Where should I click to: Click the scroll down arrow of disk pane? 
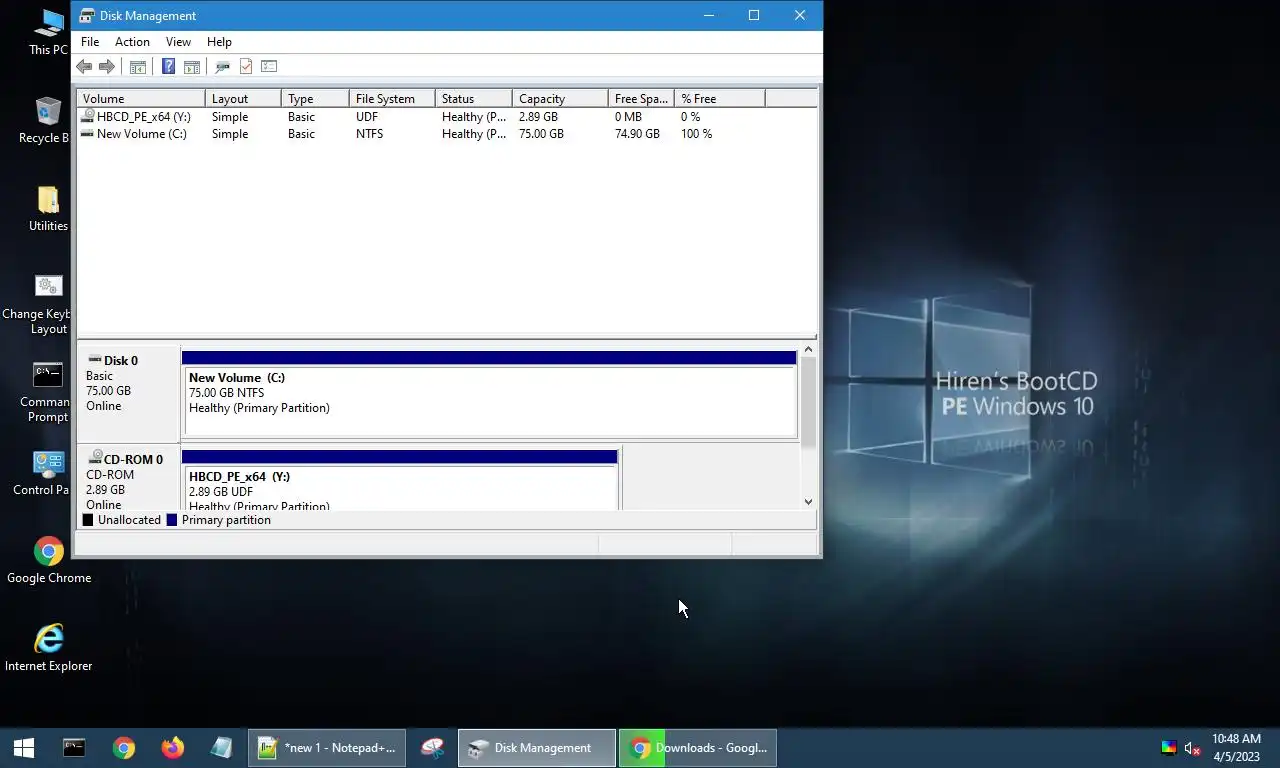click(808, 502)
